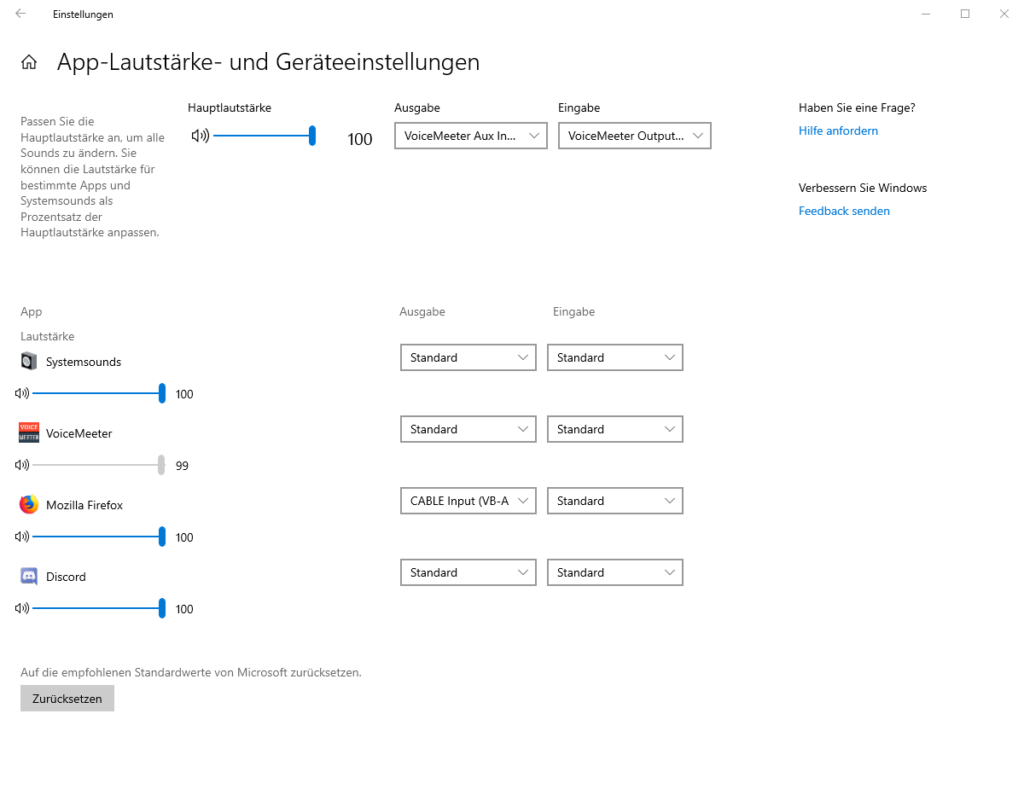The height and width of the screenshot is (795, 1024).
Task: Mute the Discord speaker icon
Action: (x=22, y=608)
